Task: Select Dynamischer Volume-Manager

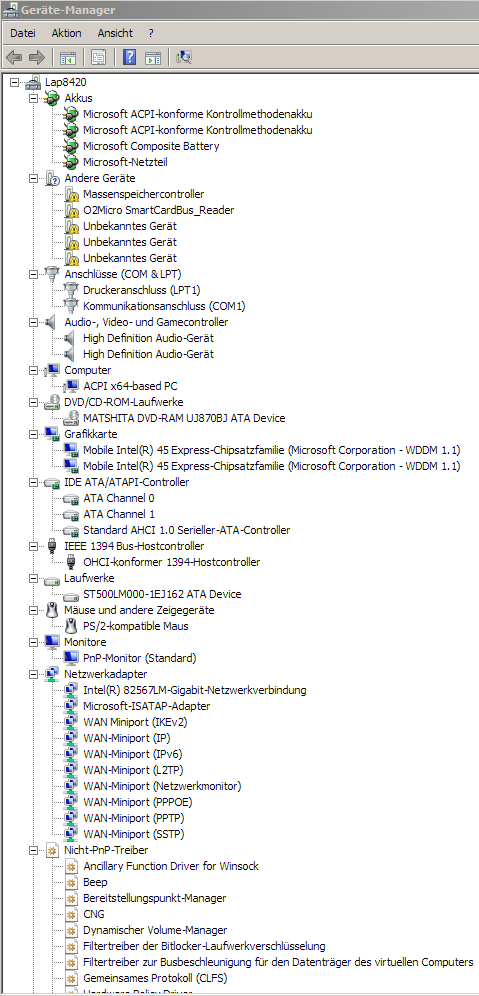Action: pos(155,930)
